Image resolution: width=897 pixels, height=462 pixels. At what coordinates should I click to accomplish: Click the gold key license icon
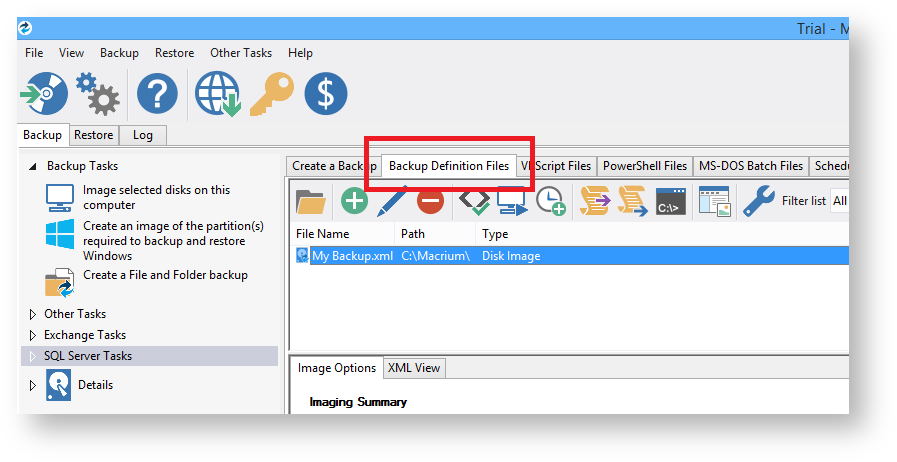point(270,95)
